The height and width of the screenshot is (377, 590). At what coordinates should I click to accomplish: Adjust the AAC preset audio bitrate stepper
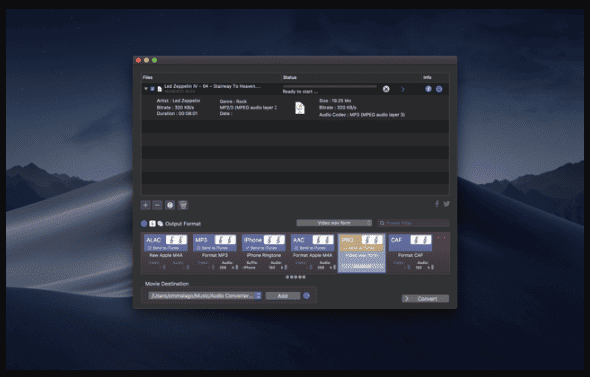[335, 268]
